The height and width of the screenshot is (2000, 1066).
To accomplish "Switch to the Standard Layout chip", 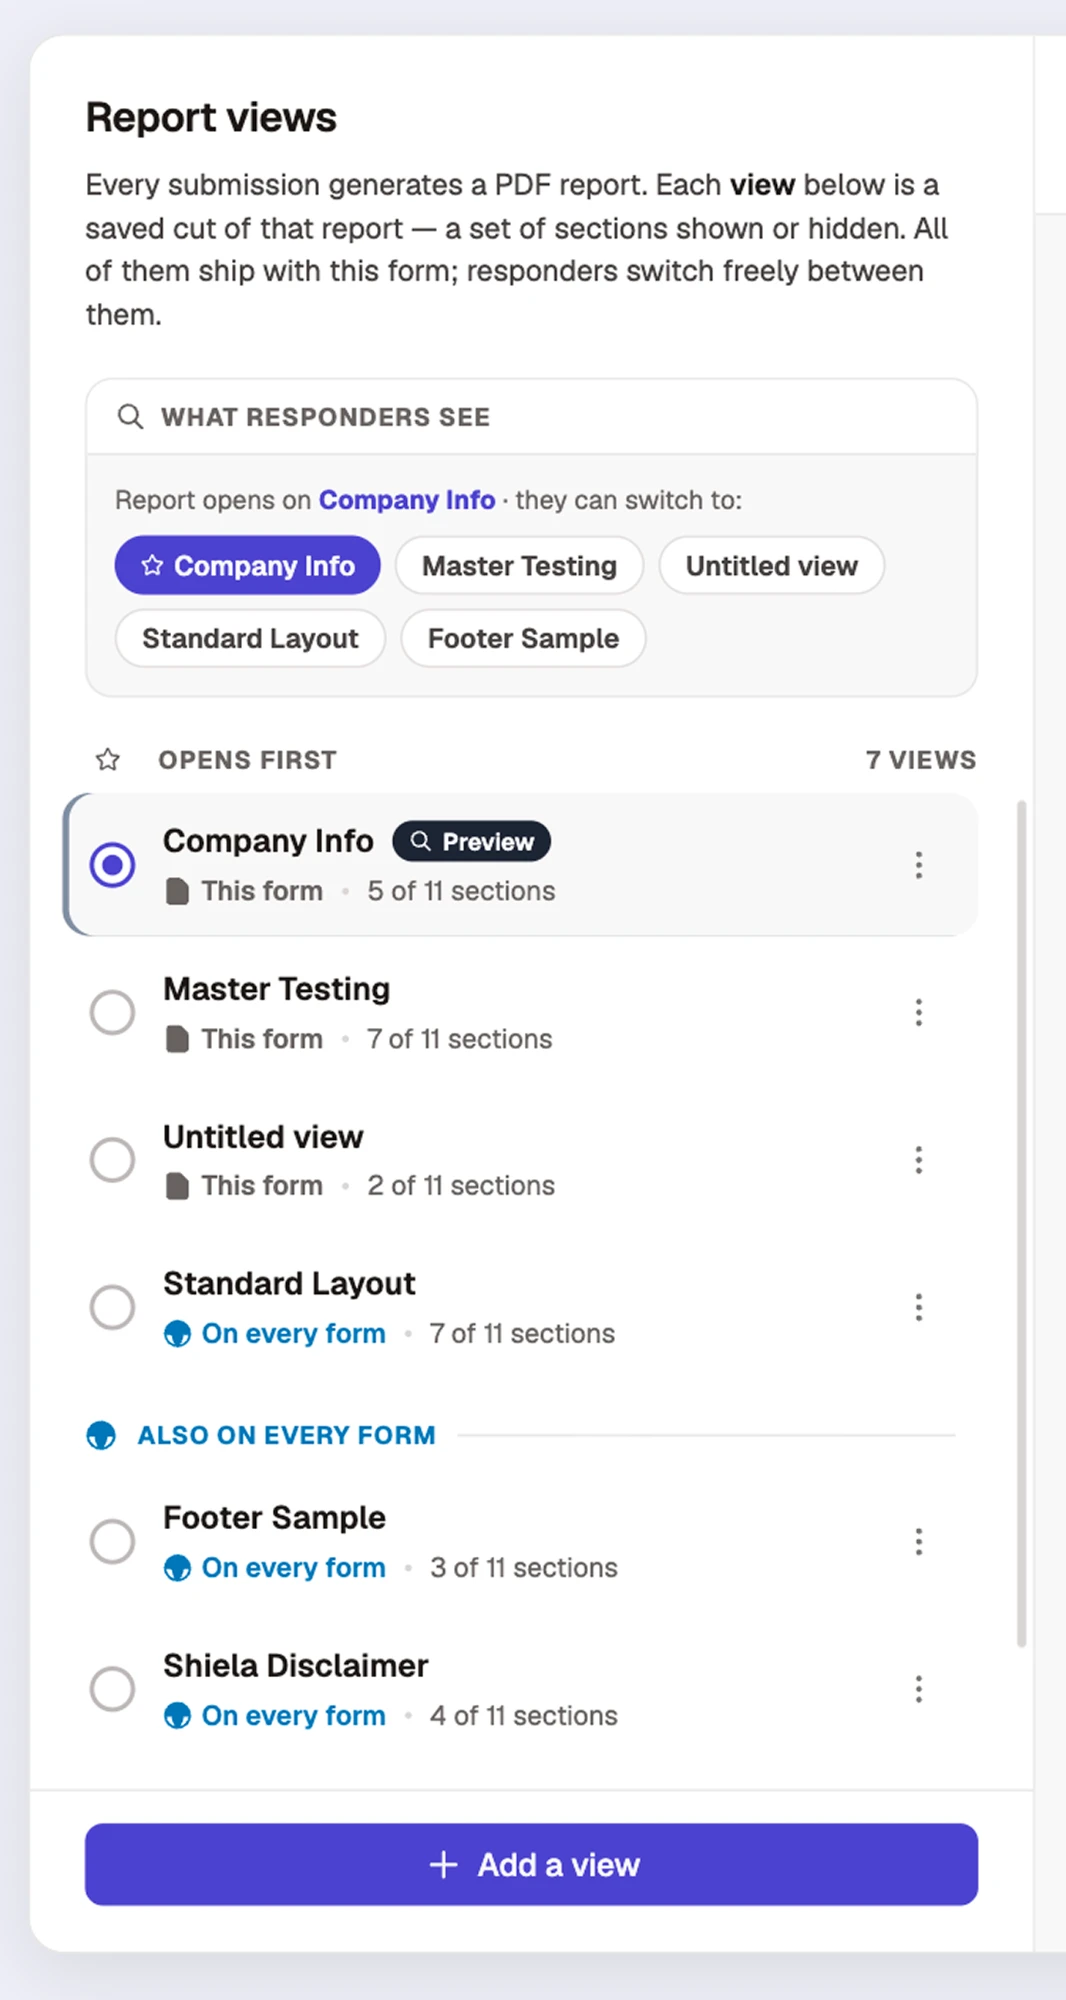I will pyautogui.click(x=250, y=638).
